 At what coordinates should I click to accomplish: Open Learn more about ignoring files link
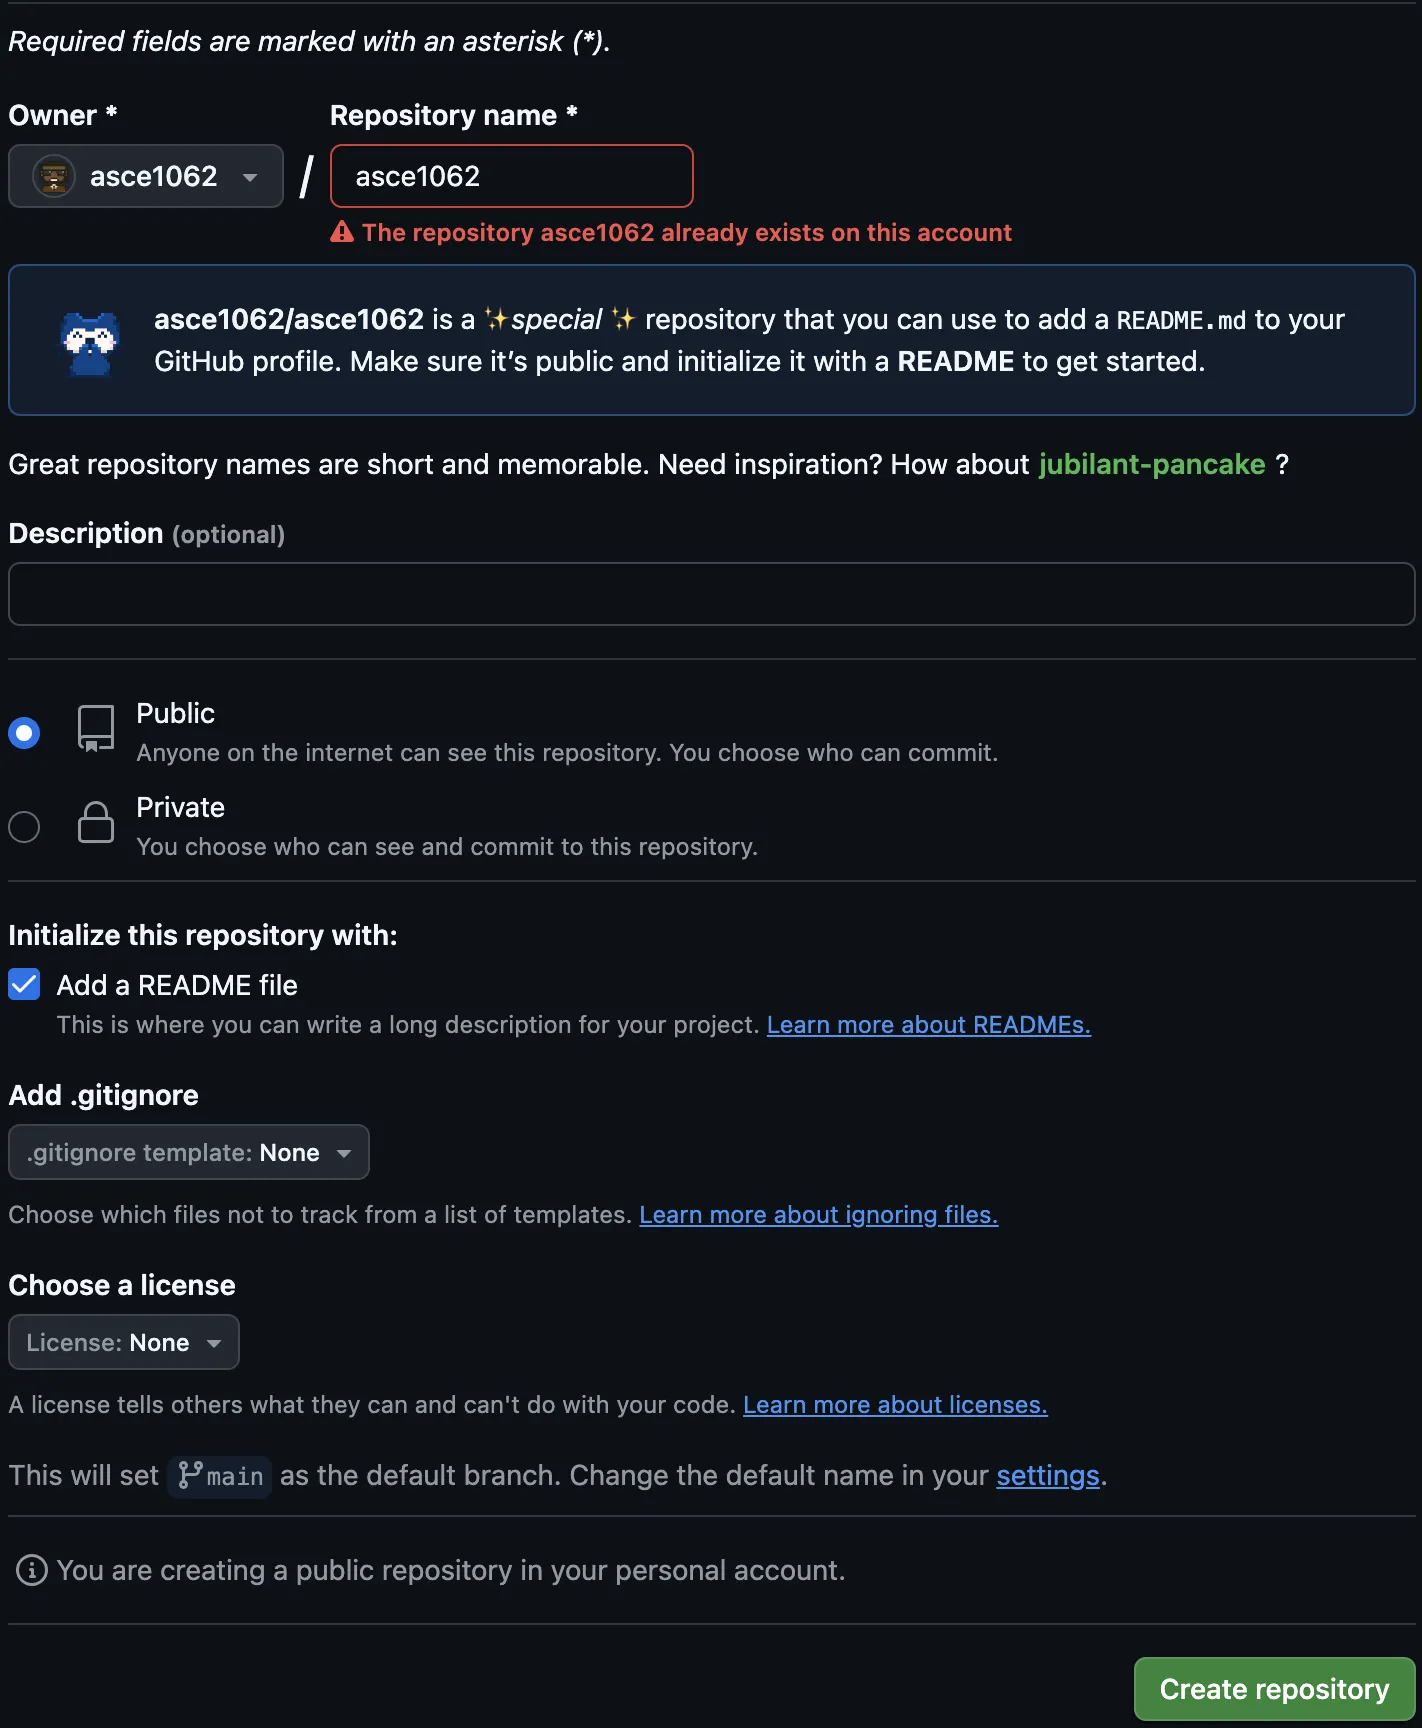point(818,1215)
